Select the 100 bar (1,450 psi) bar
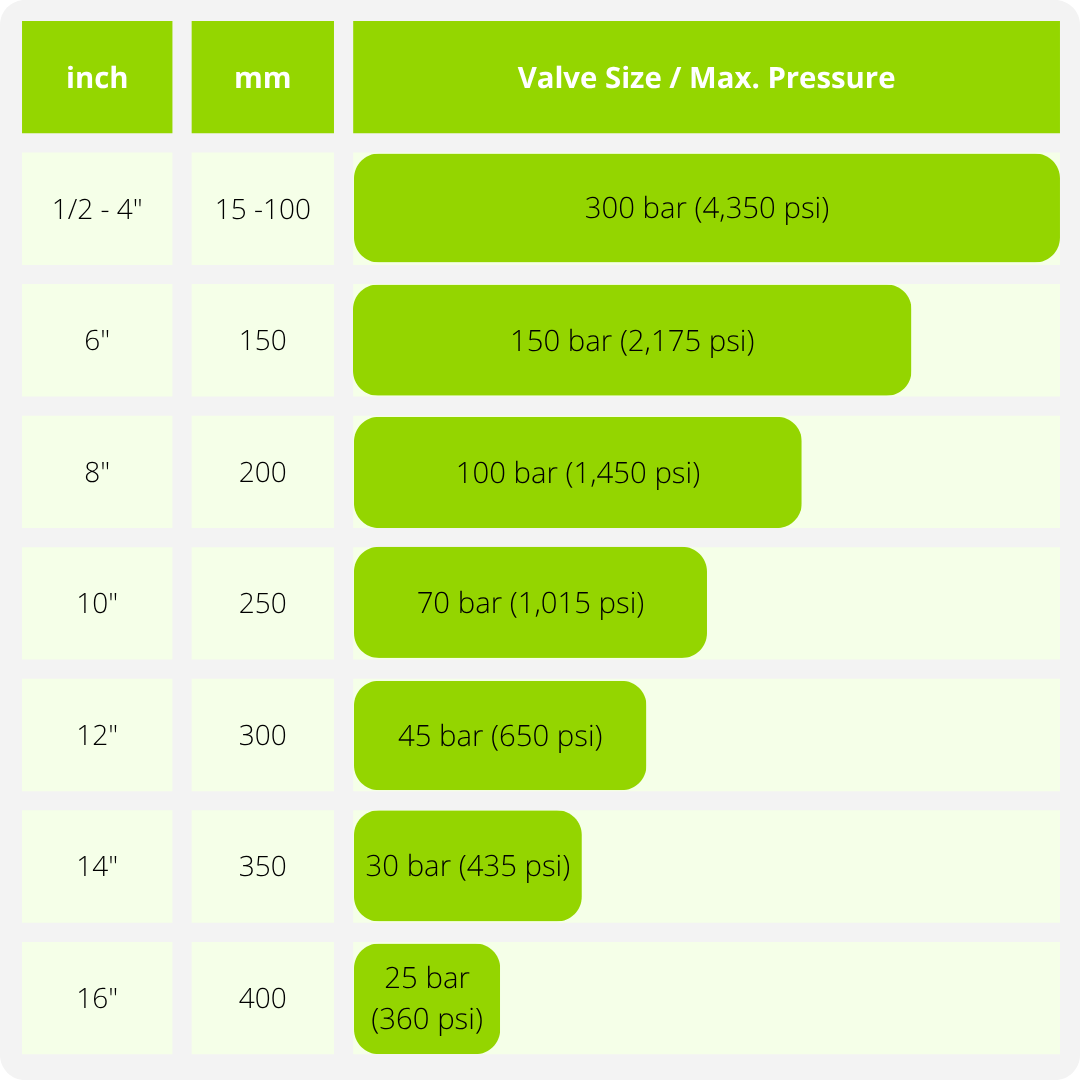1080x1080 pixels. [577, 472]
